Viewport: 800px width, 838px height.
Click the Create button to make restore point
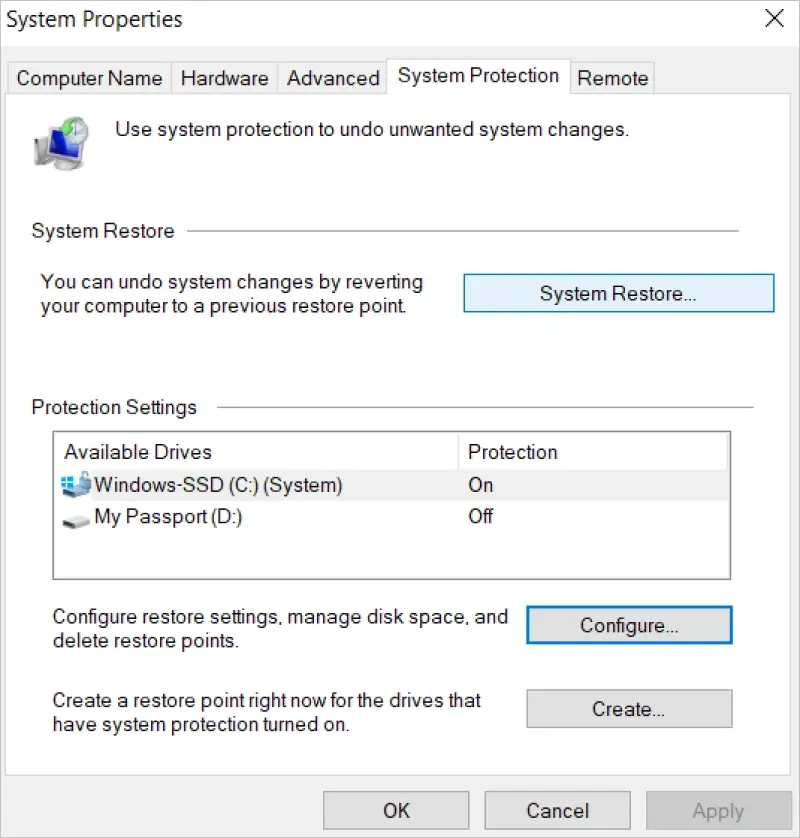(x=628, y=709)
